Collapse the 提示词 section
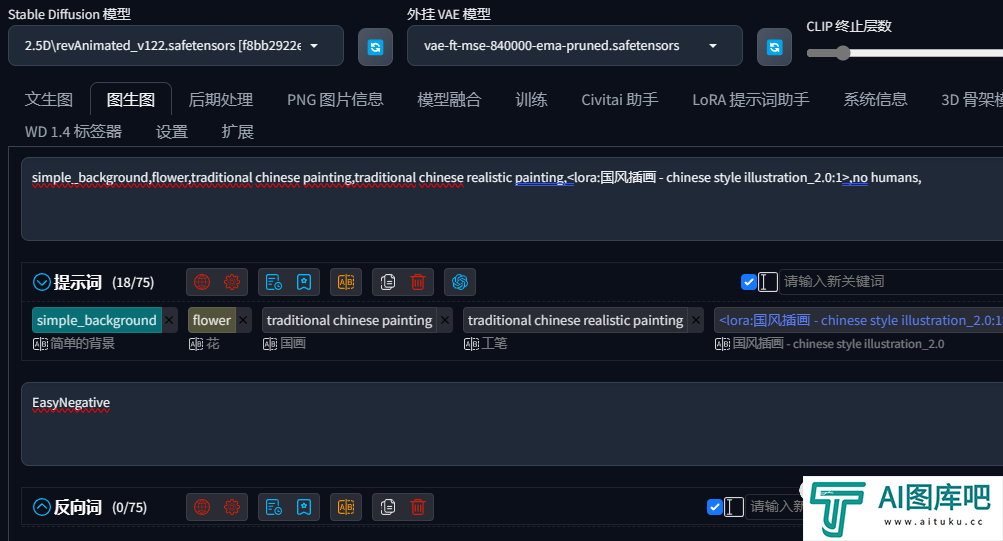This screenshot has height=541, width=1003. [x=42, y=282]
